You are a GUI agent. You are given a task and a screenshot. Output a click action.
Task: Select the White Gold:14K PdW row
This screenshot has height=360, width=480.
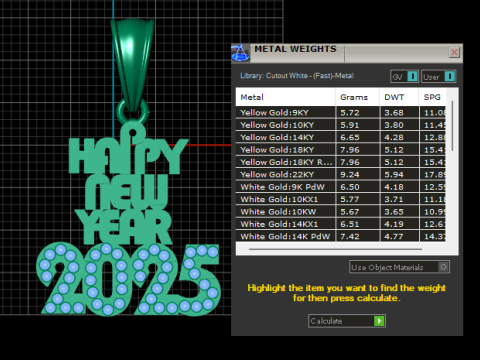(341, 236)
